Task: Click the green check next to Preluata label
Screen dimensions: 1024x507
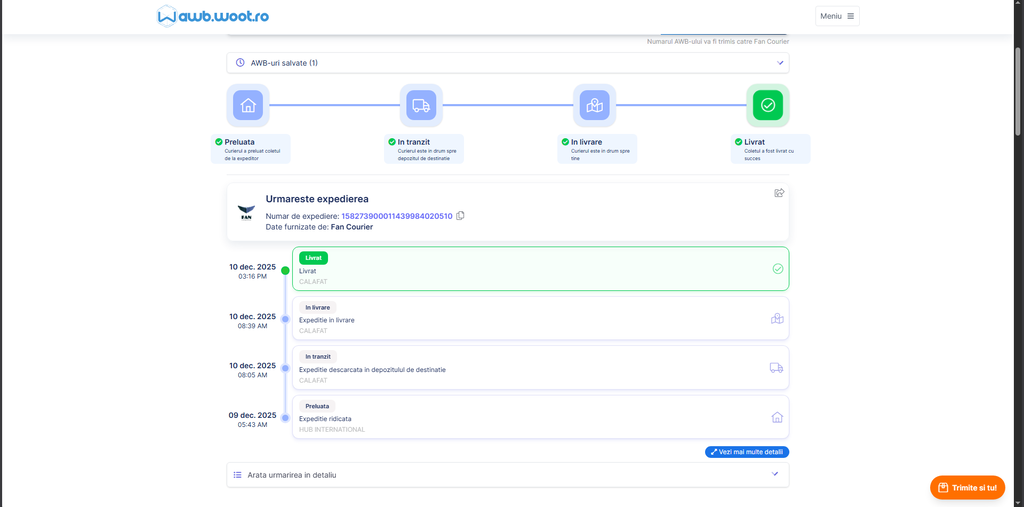Action: tap(219, 141)
